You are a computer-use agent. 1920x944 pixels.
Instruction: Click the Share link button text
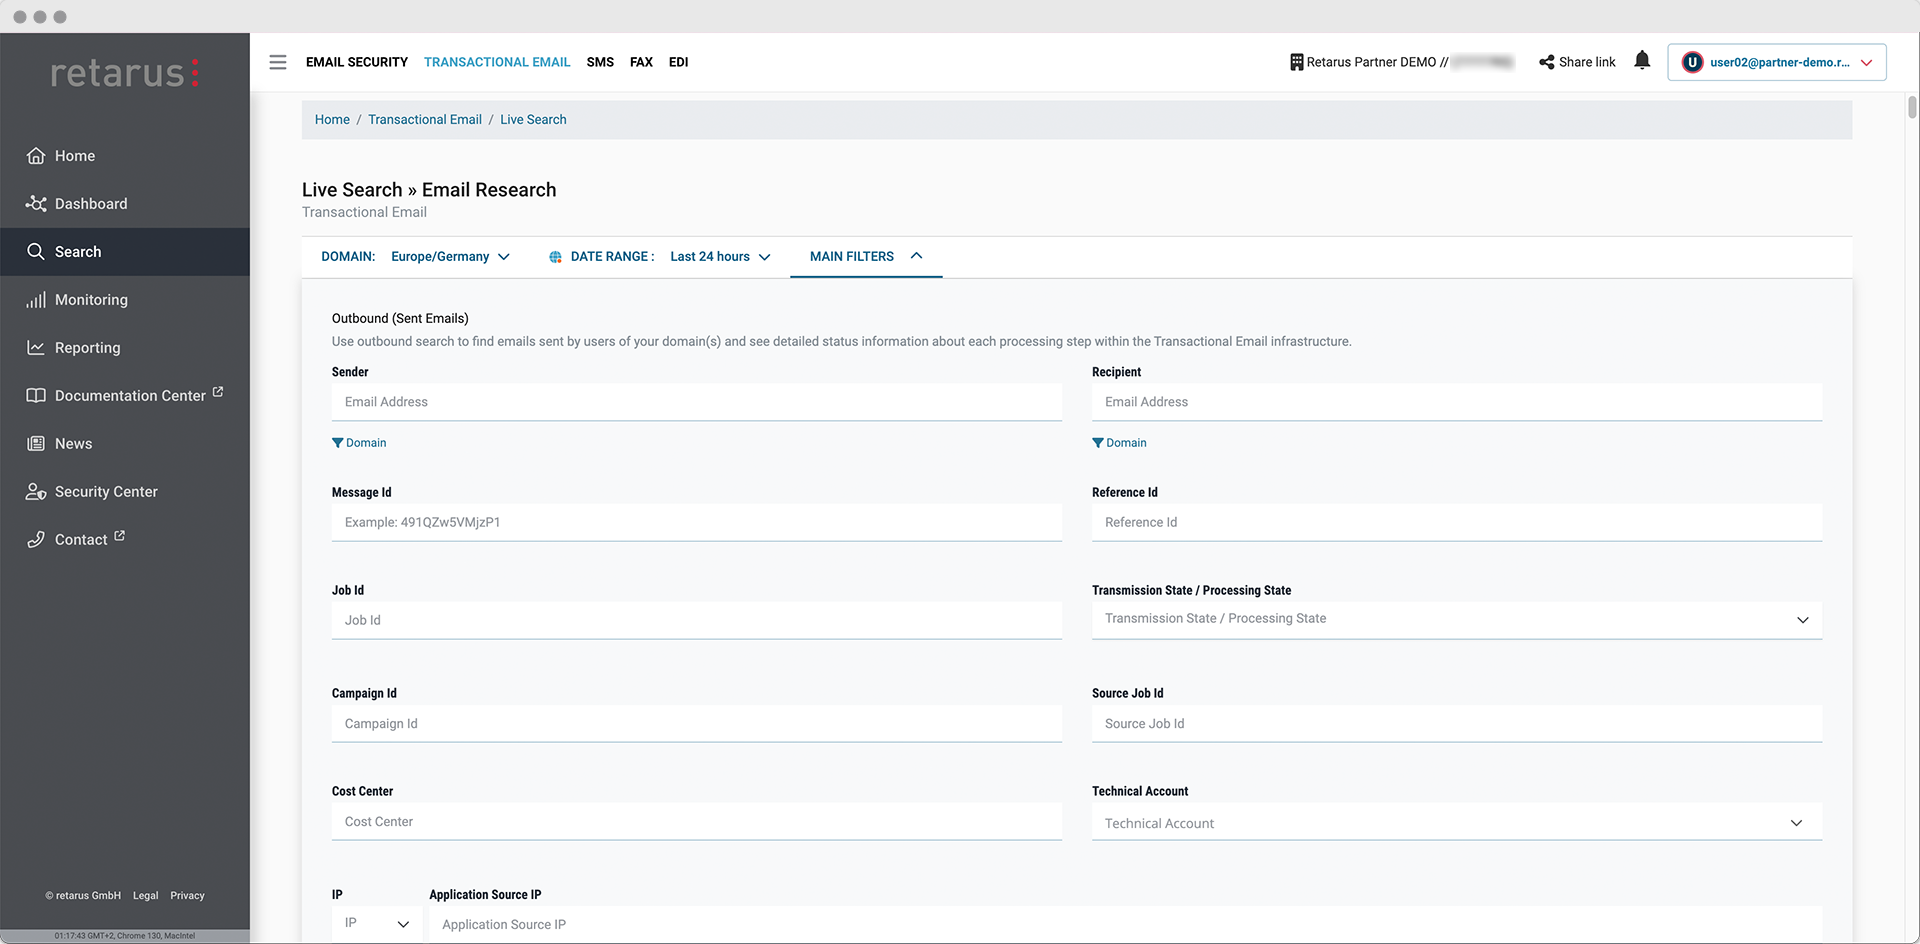1587,62
